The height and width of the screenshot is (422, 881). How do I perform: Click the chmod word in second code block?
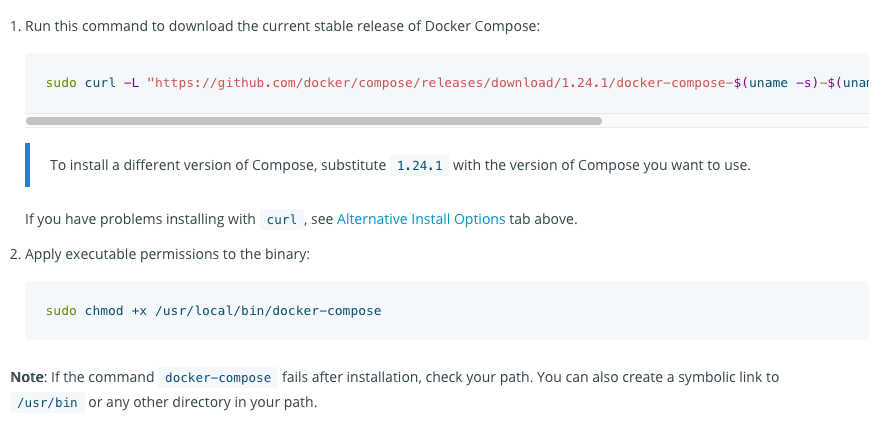coord(104,311)
